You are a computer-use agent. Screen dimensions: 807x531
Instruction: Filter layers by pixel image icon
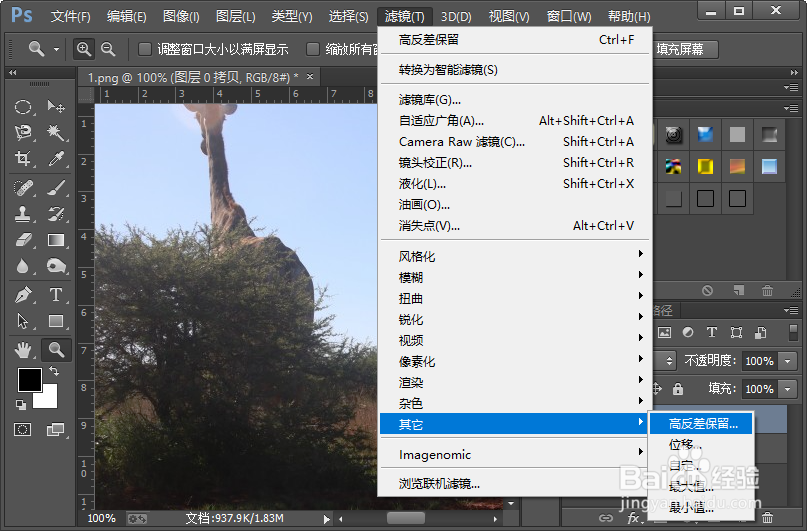[x=664, y=332]
